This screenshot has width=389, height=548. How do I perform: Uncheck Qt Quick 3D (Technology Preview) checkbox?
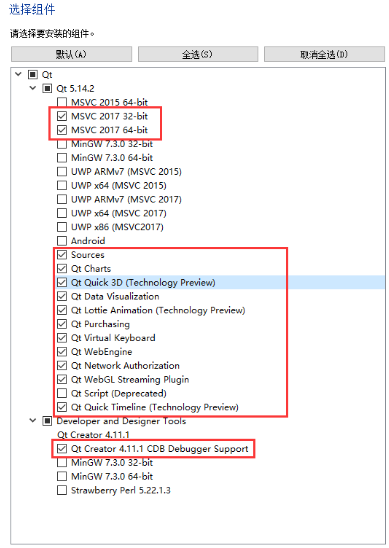[x=62, y=282]
